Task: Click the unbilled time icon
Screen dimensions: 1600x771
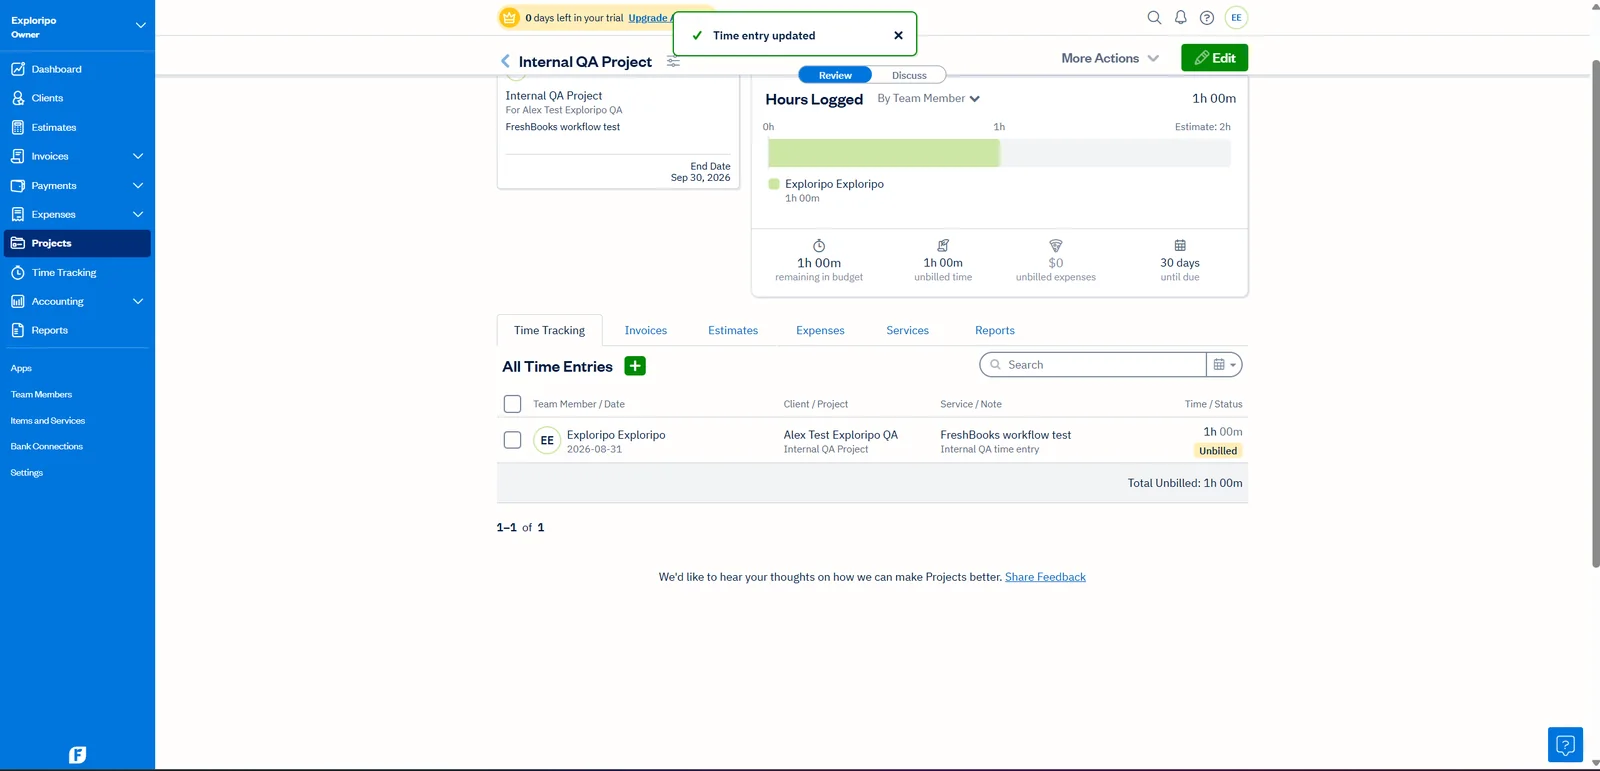Action: (943, 246)
